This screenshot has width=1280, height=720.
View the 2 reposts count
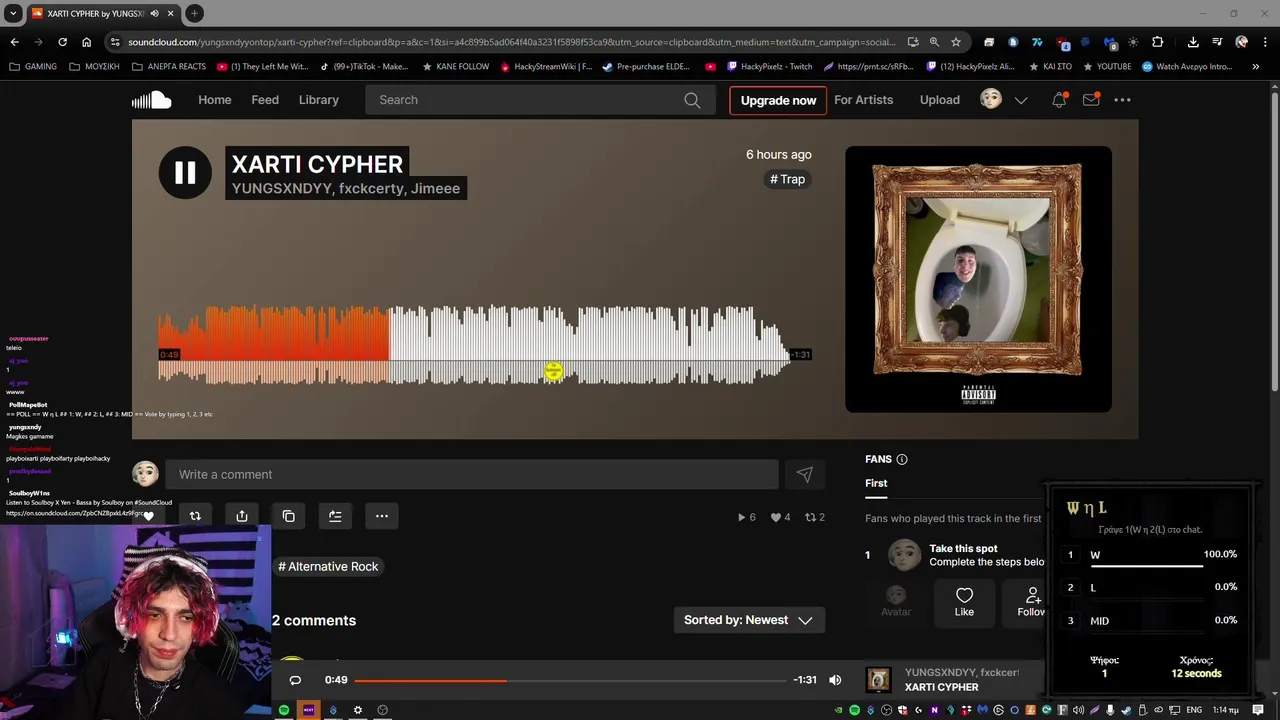point(815,517)
